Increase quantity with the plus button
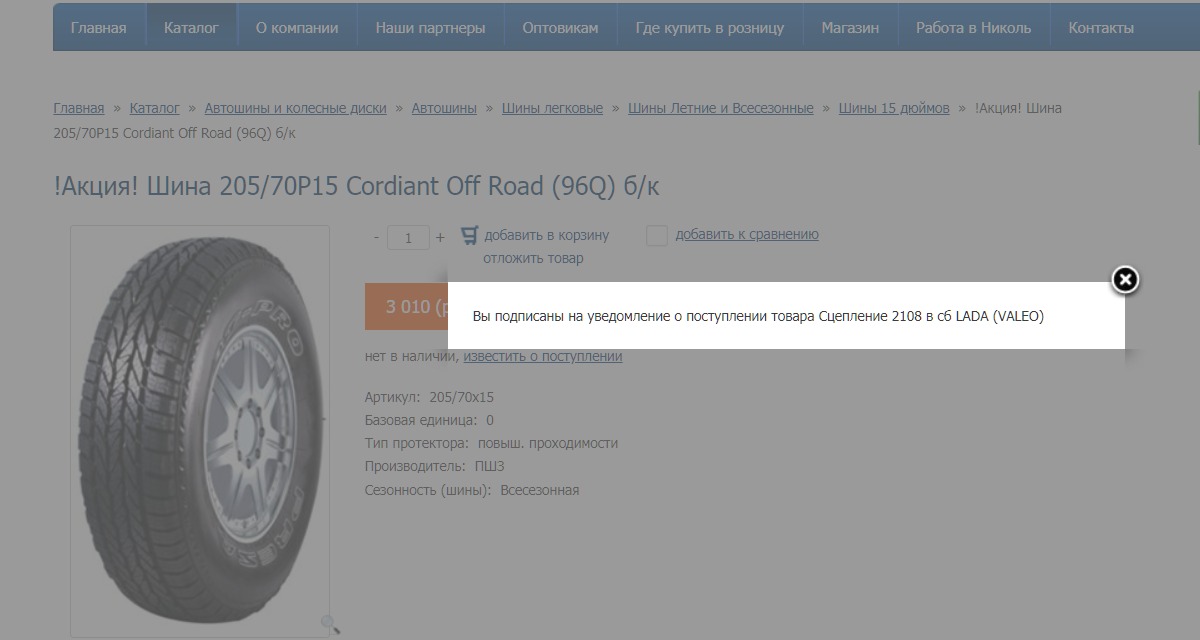 tap(440, 237)
